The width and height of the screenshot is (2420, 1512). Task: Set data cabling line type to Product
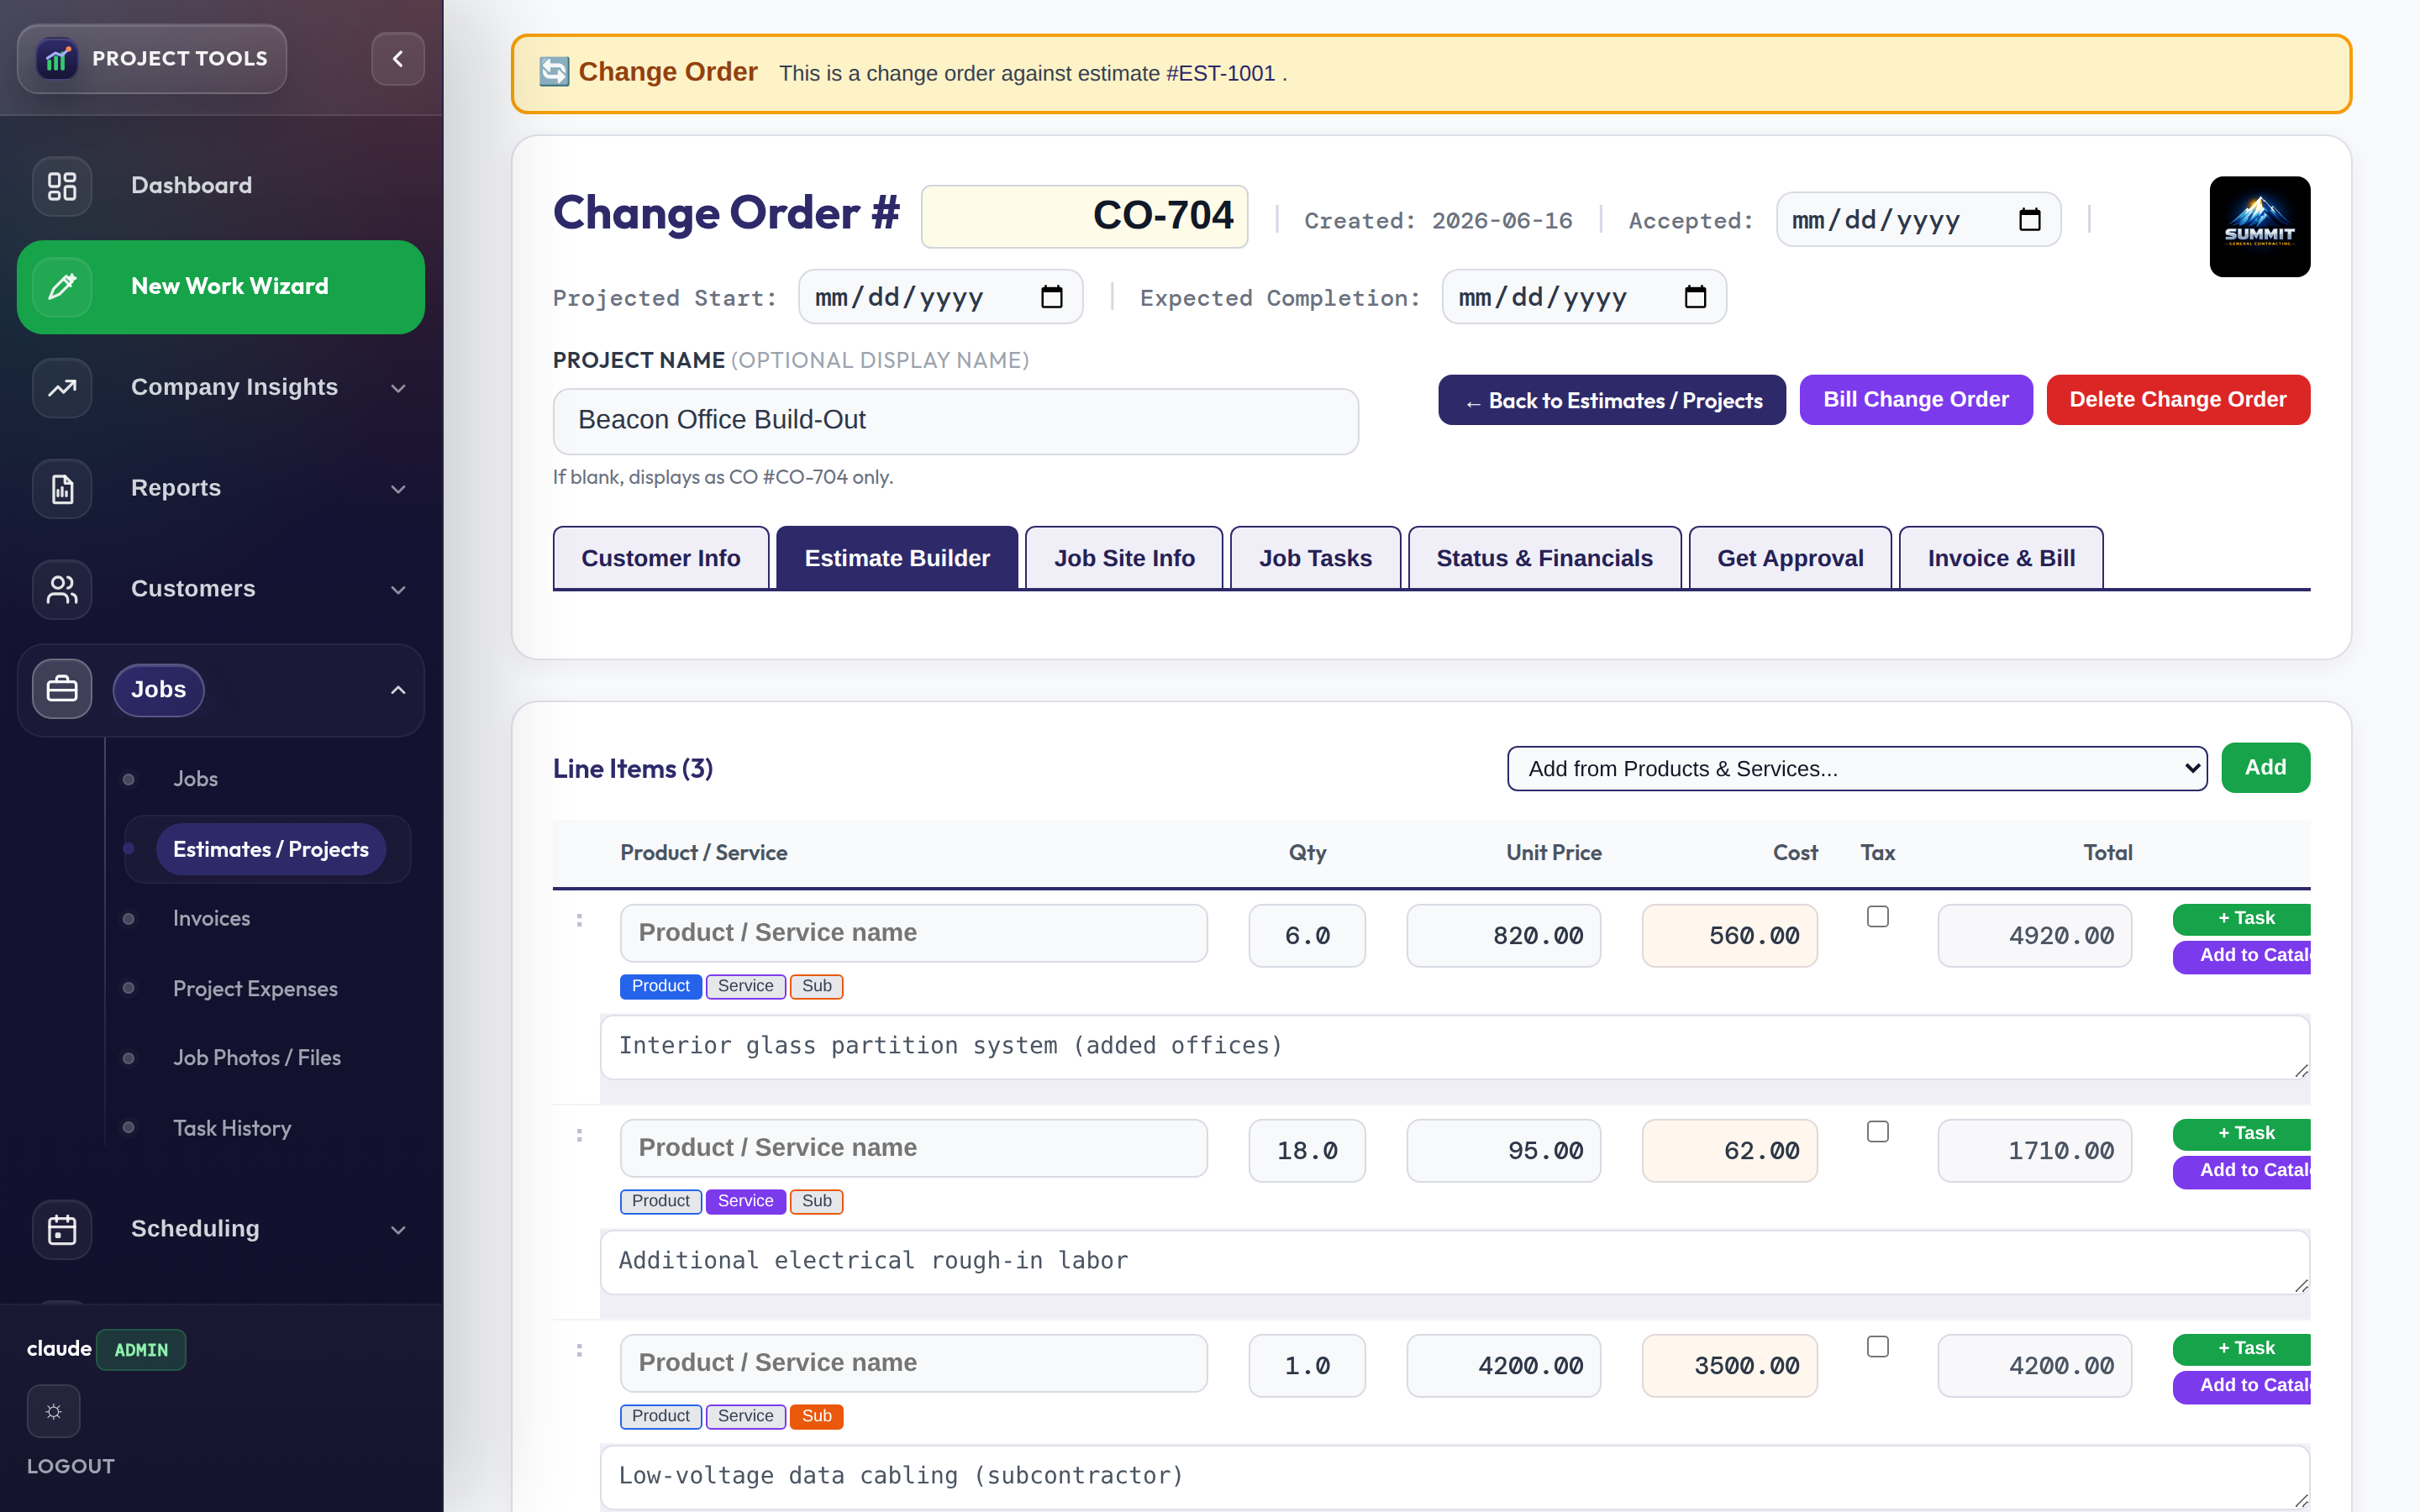point(660,1416)
